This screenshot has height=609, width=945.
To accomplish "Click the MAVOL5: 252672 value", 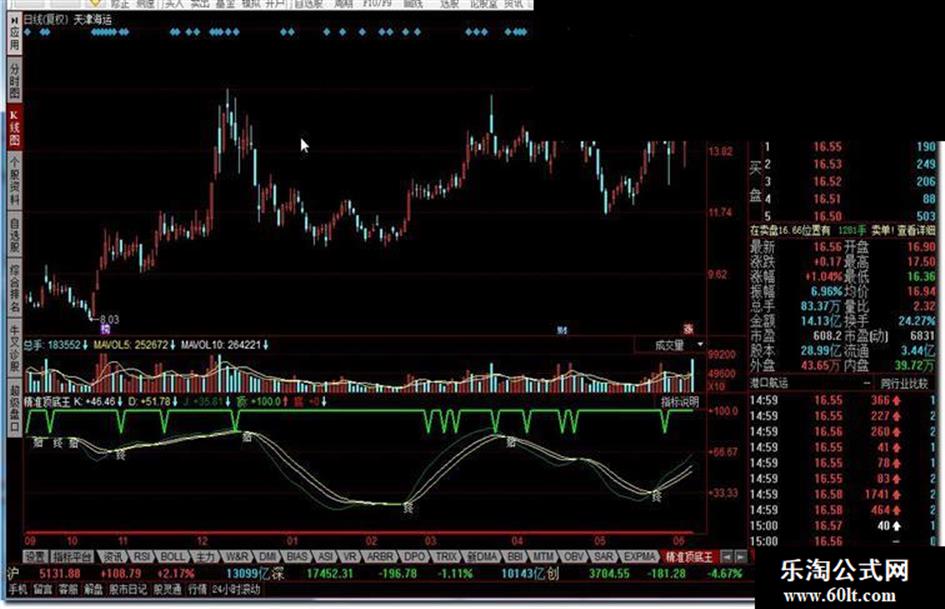I will (x=131, y=345).
